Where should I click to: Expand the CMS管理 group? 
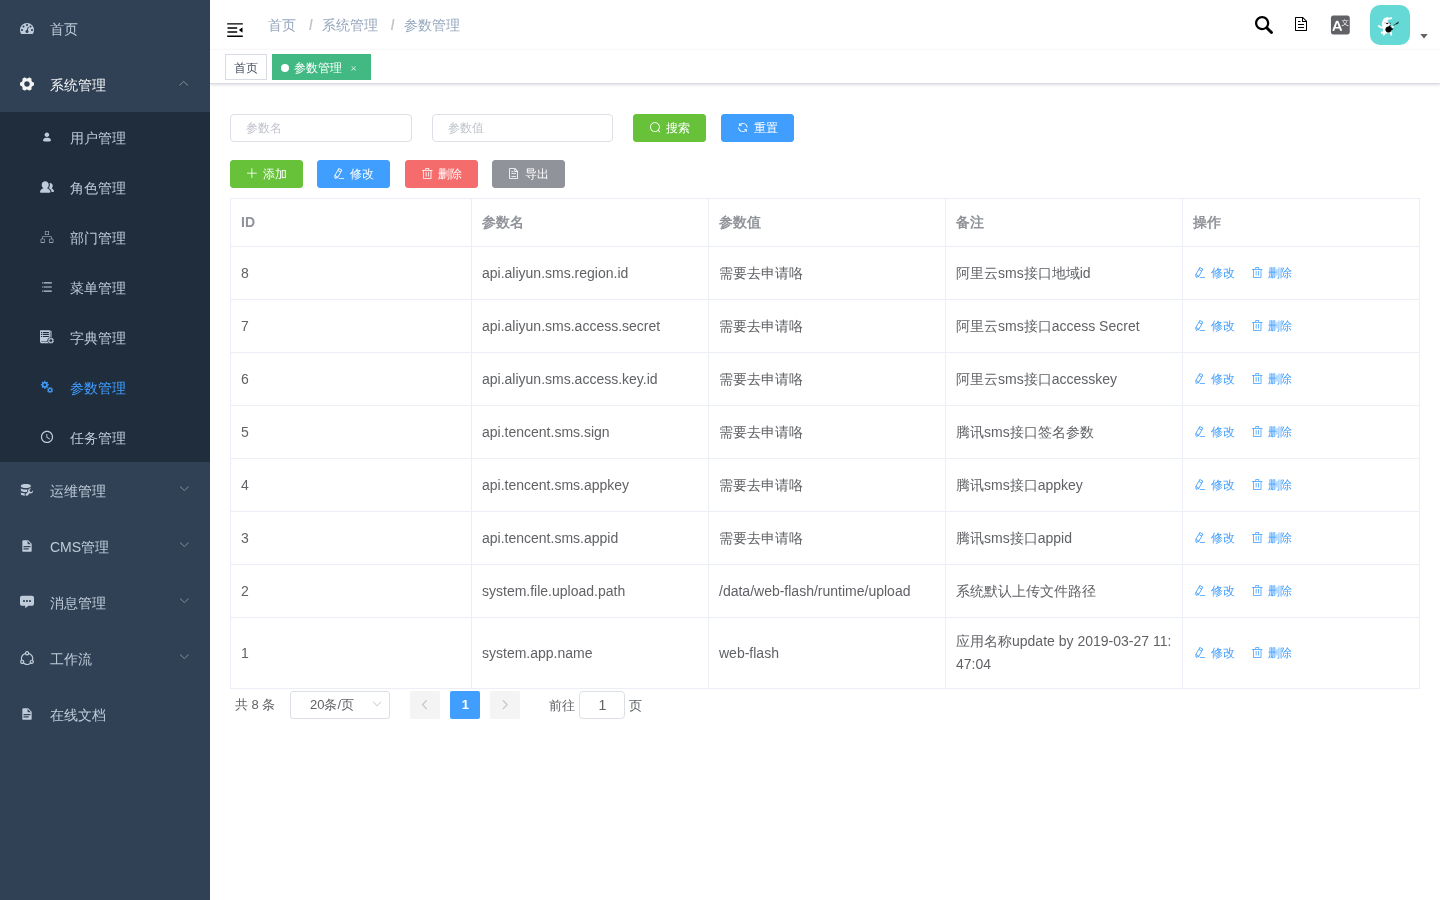click(x=105, y=547)
